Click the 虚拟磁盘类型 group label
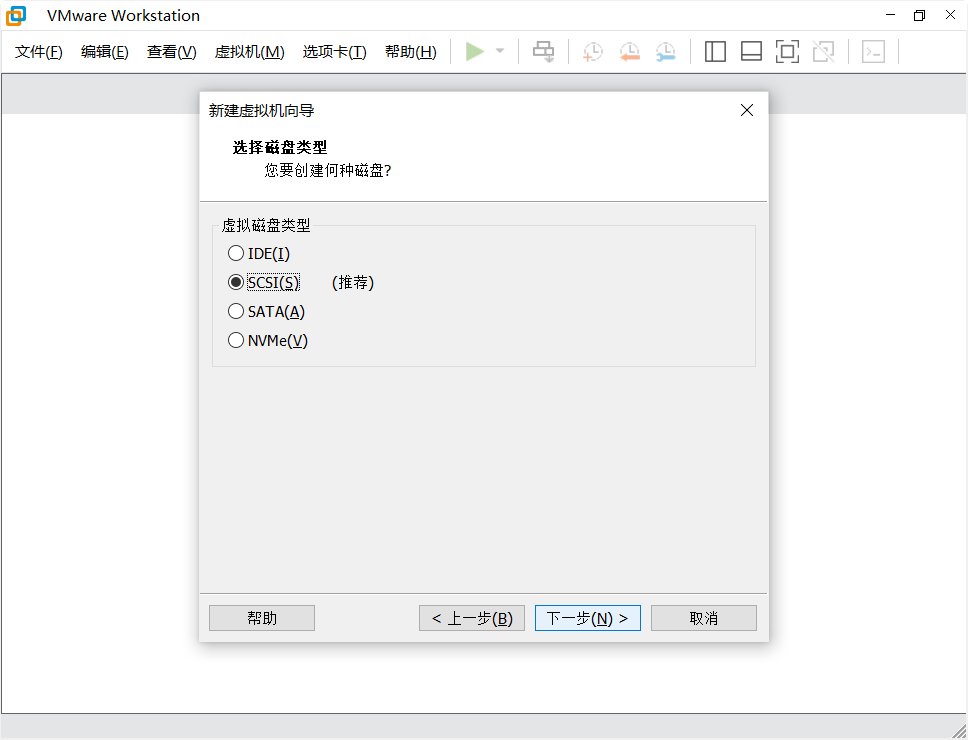 266,225
